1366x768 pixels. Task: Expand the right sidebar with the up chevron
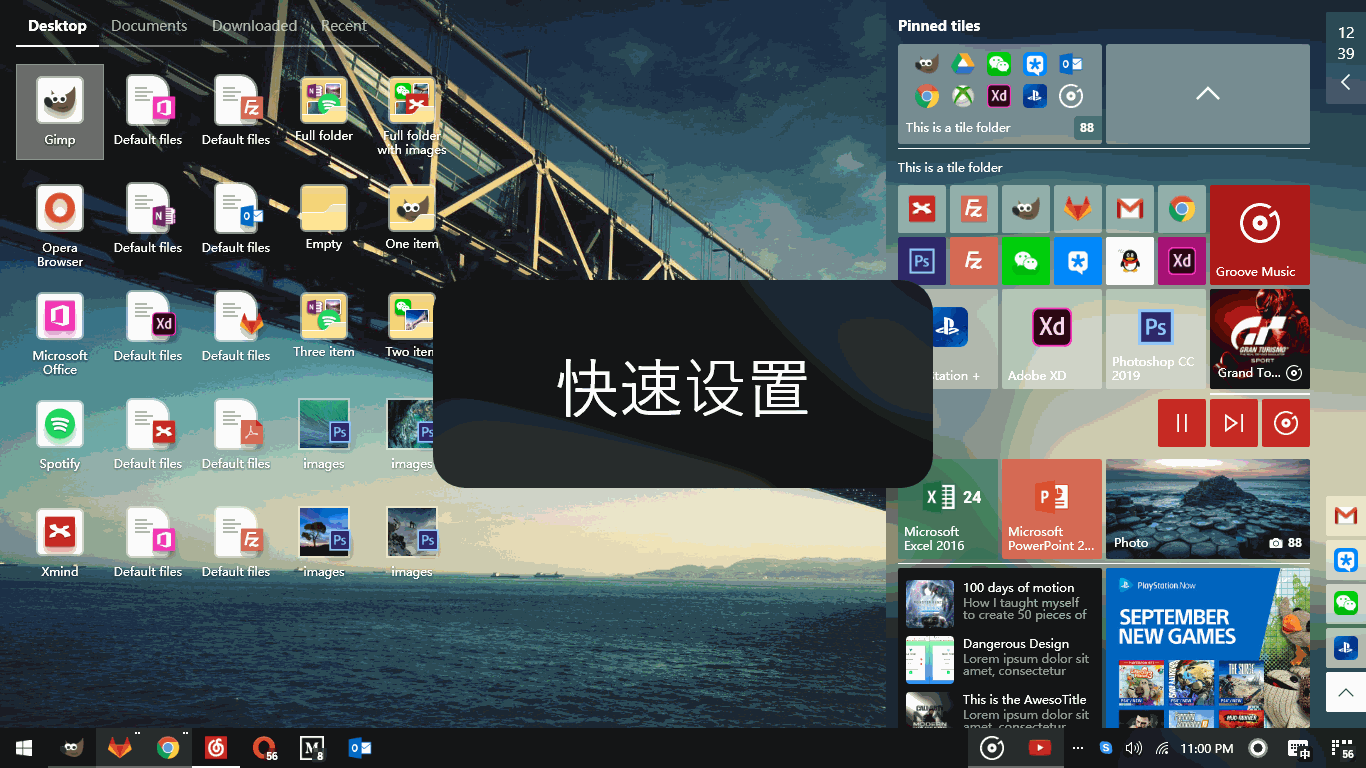pyautogui.click(x=1346, y=692)
